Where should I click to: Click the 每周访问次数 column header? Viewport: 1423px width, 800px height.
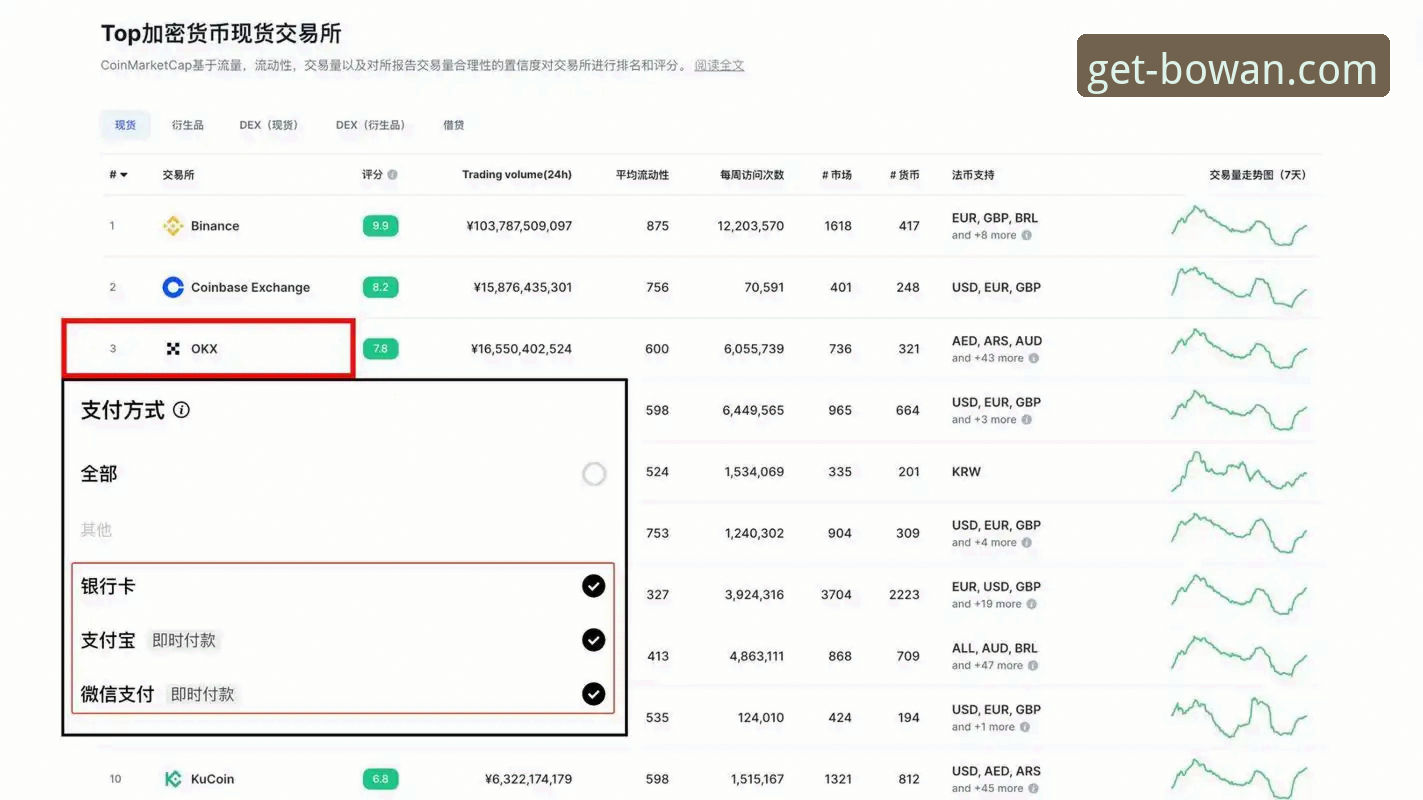pyautogui.click(x=752, y=175)
